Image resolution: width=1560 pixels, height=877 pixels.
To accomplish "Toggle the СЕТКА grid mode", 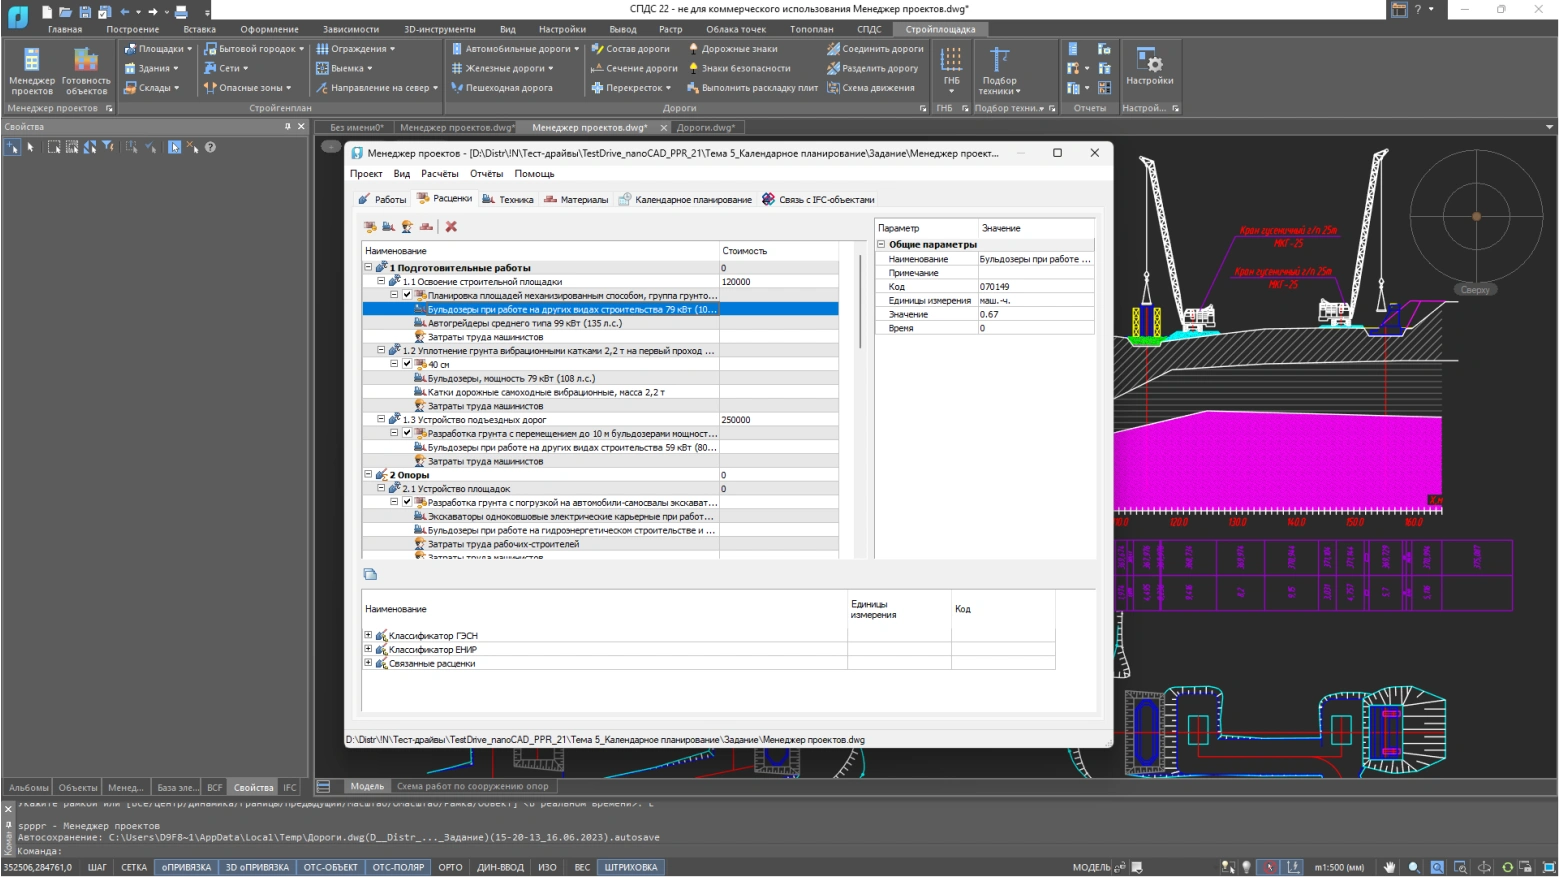I will tap(134, 867).
